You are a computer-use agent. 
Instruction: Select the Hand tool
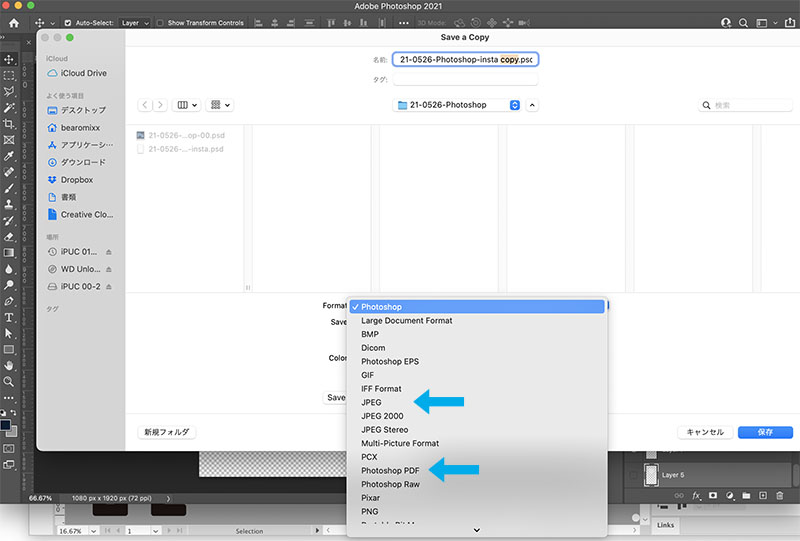pyautogui.click(x=9, y=365)
